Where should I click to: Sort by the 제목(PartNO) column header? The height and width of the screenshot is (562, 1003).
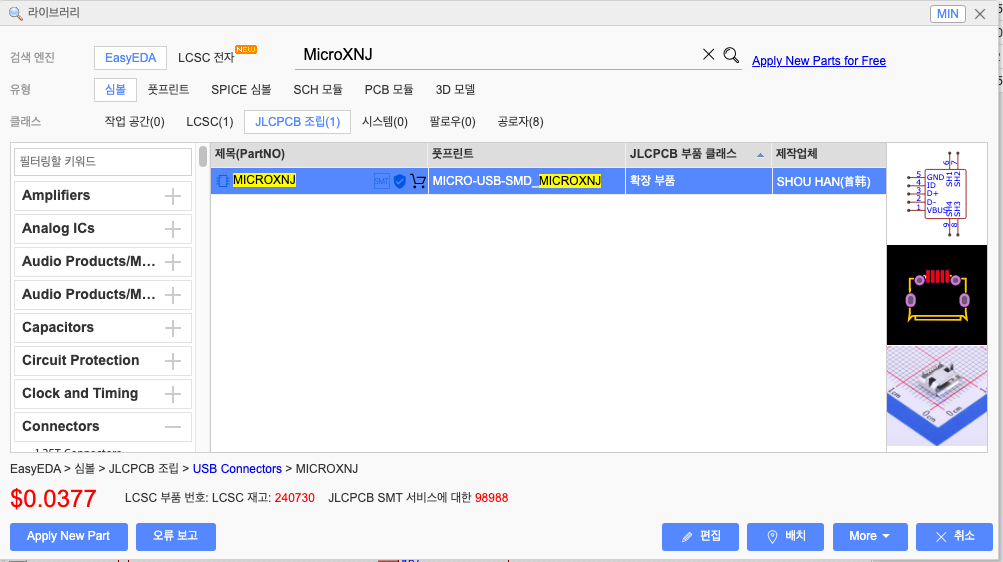click(319, 154)
